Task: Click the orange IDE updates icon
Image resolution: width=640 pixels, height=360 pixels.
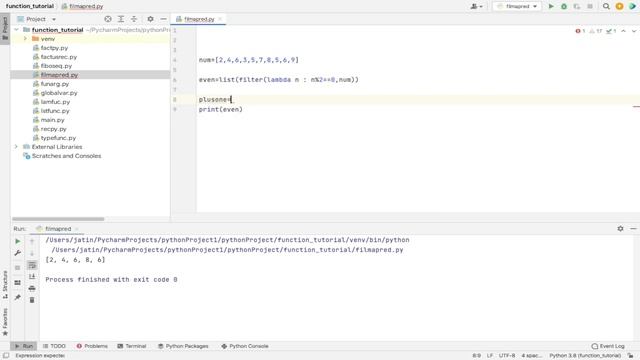Action: coord(619,6)
